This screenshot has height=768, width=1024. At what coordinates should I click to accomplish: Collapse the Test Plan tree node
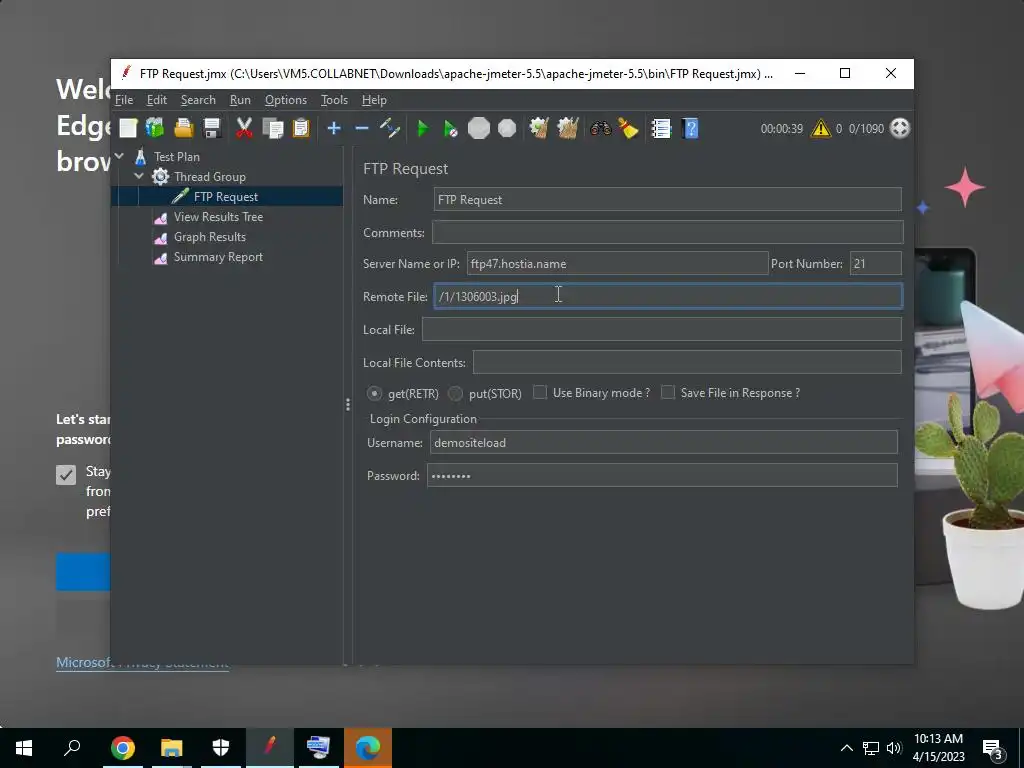(x=119, y=156)
